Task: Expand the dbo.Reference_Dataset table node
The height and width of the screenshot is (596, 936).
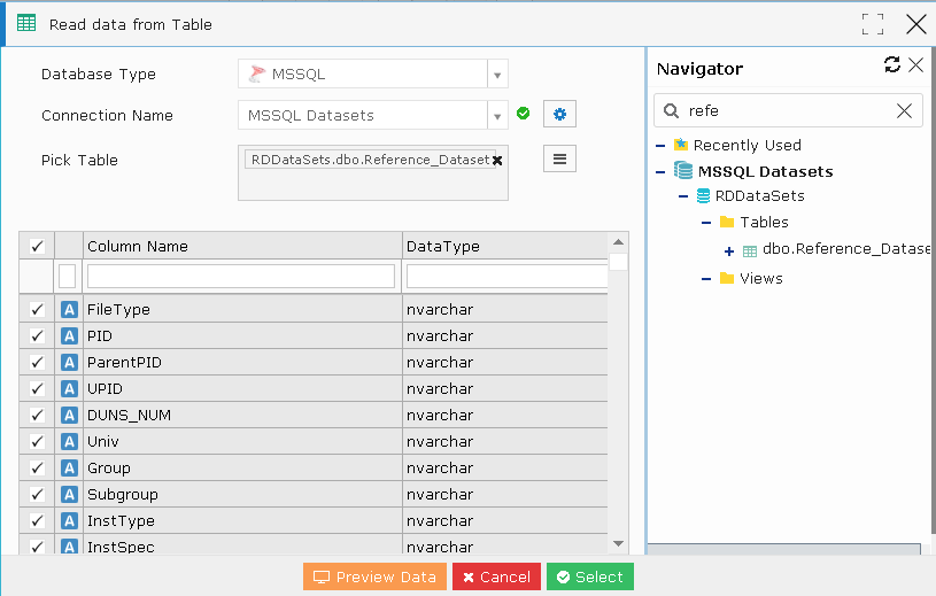Action: point(729,251)
